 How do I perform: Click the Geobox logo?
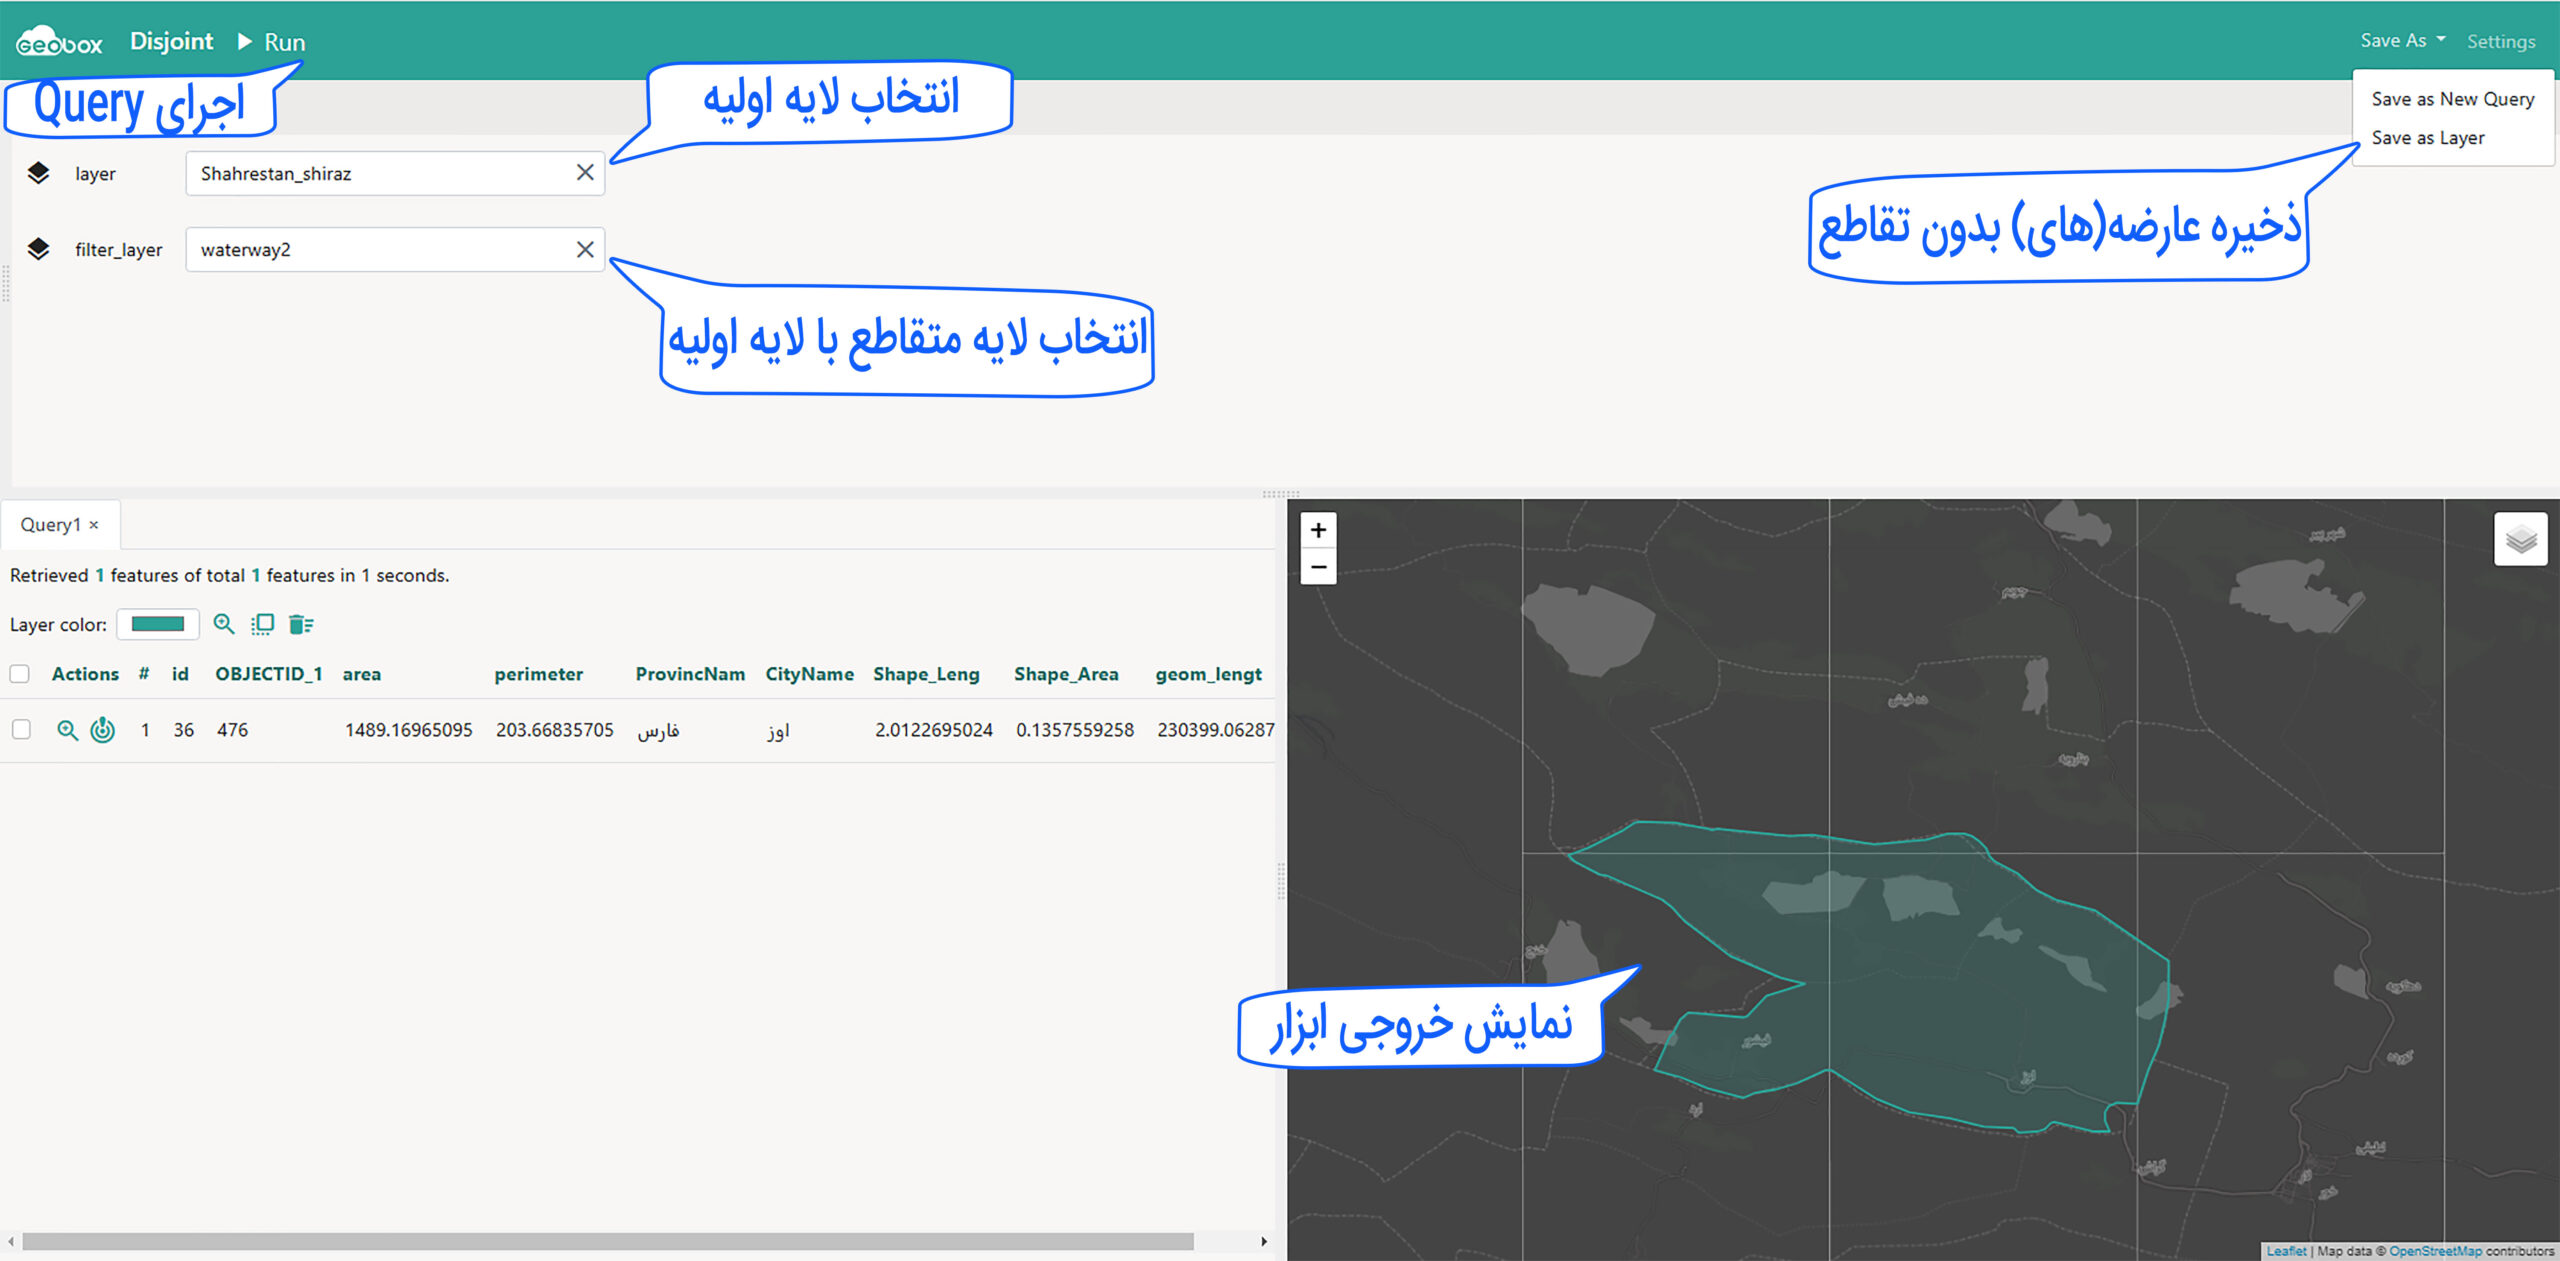60,42
